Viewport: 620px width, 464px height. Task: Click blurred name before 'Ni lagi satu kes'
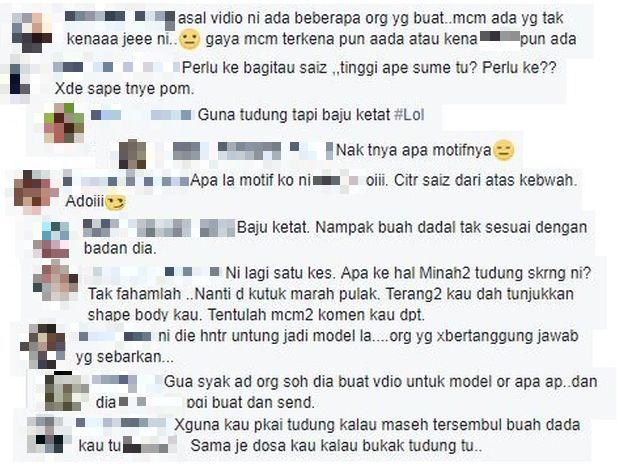[x=155, y=272]
